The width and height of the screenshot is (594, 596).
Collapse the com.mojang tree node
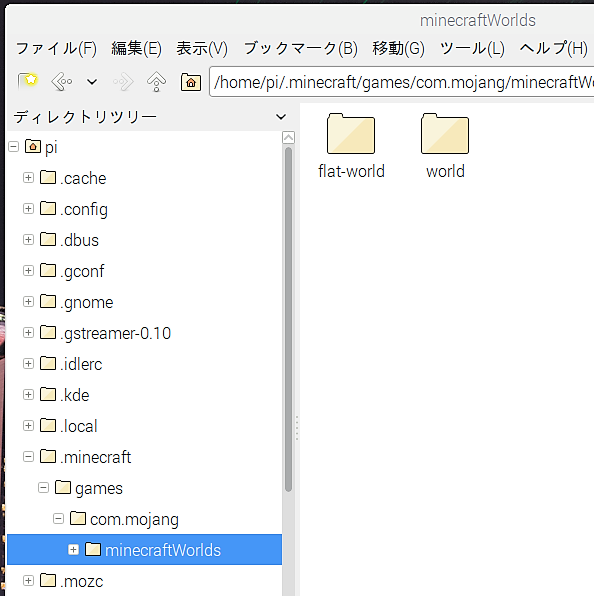(x=58, y=518)
